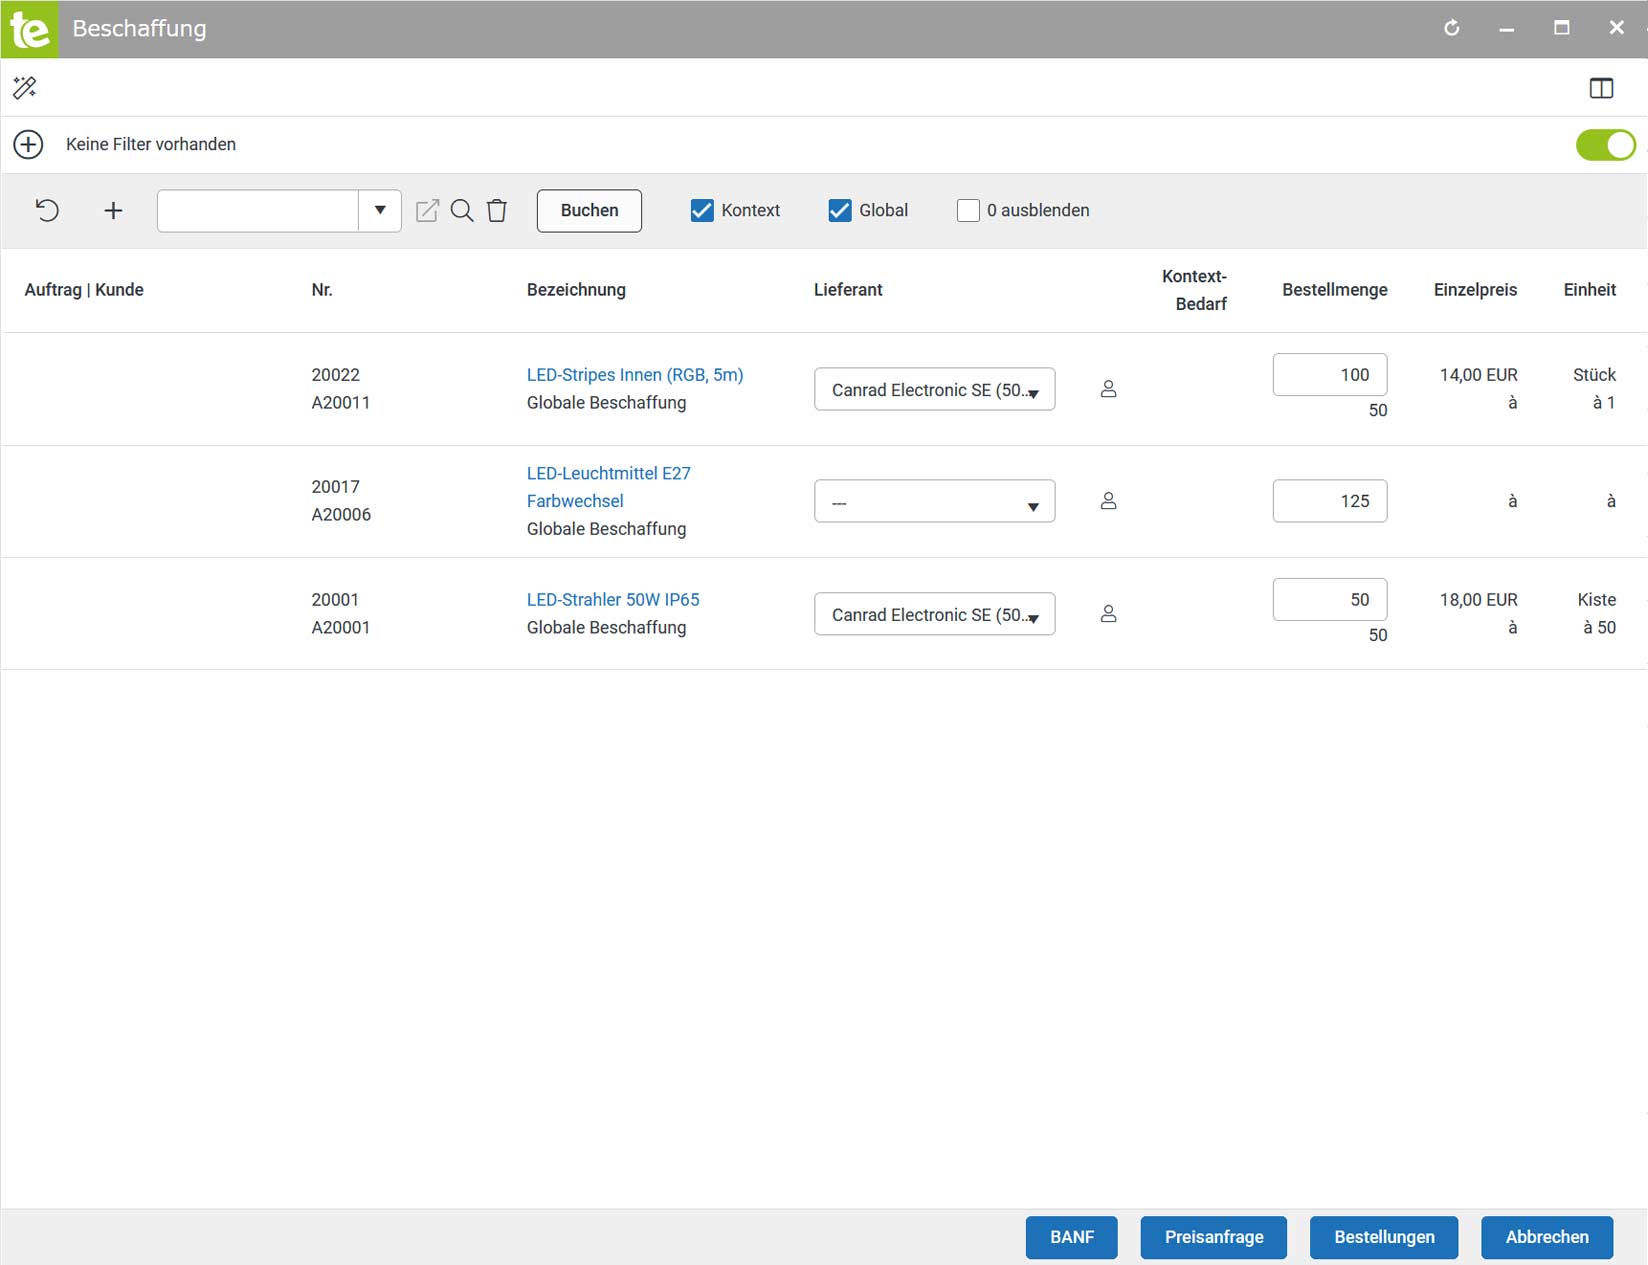Click the Buchen button

click(589, 210)
